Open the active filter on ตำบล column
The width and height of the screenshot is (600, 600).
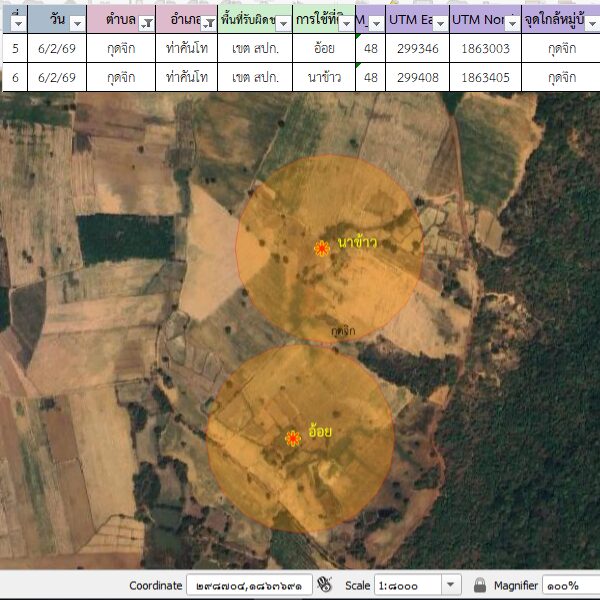[x=146, y=21]
